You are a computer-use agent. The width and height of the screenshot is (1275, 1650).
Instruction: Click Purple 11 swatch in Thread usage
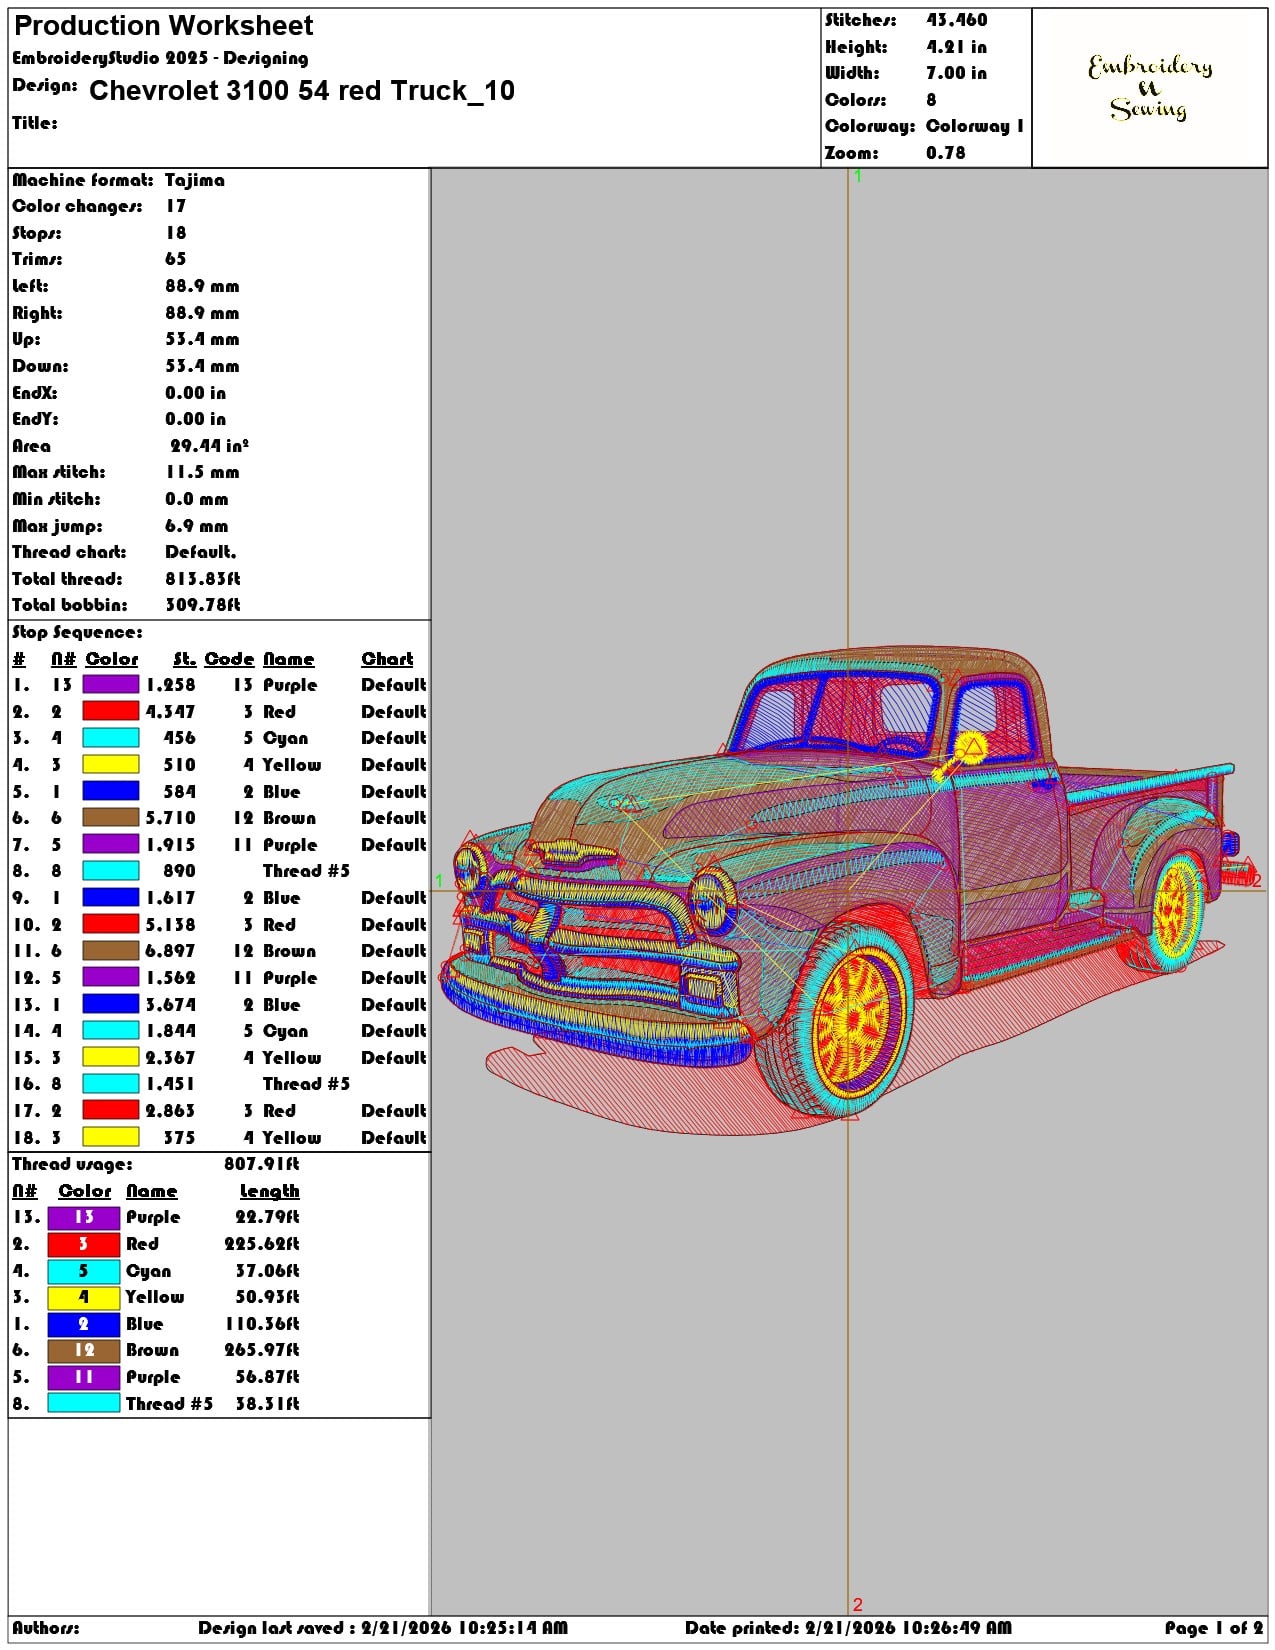[x=84, y=1377]
